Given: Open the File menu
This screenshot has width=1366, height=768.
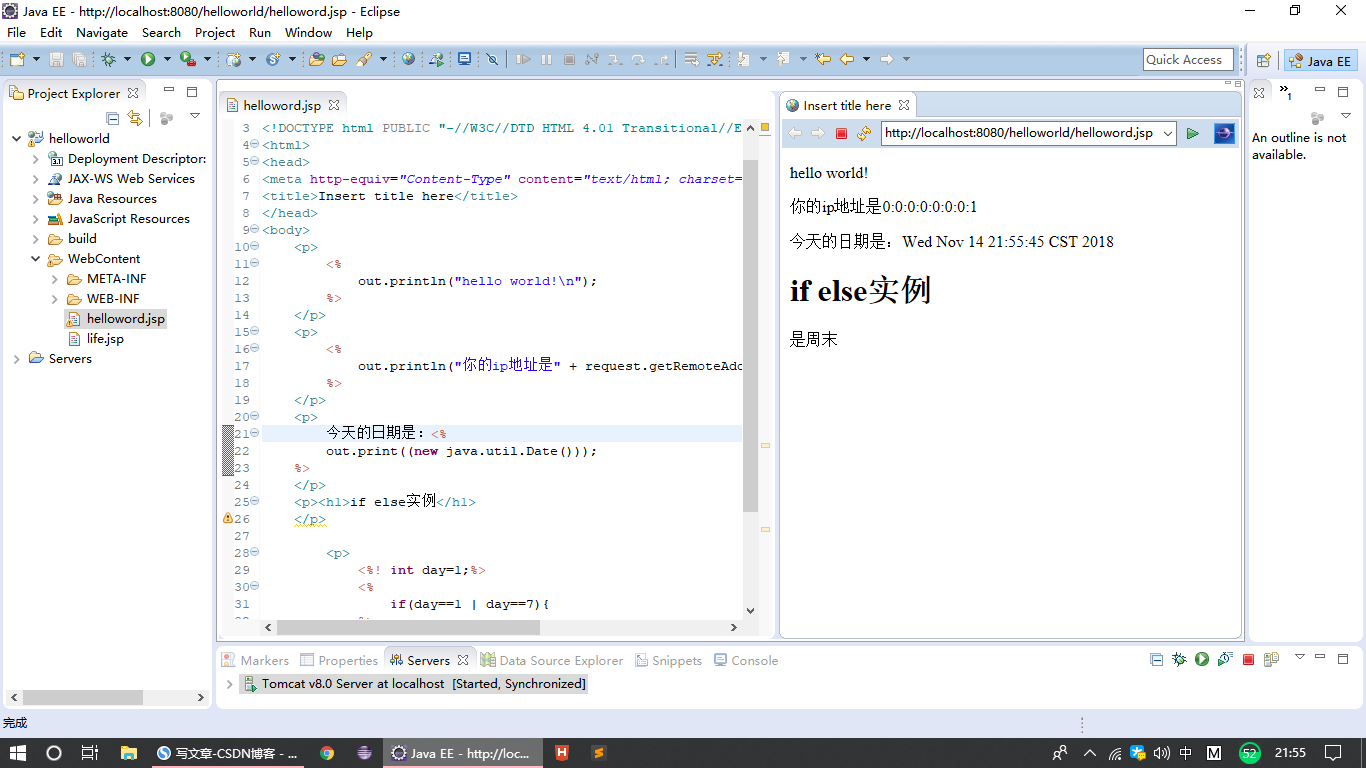Looking at the screenshot, I should pos(16,32).
